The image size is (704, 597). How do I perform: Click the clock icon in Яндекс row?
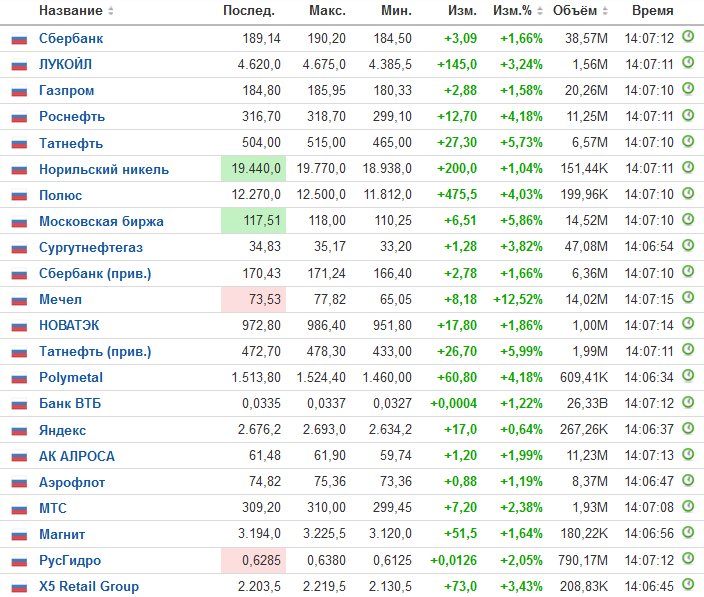[688, 428]
